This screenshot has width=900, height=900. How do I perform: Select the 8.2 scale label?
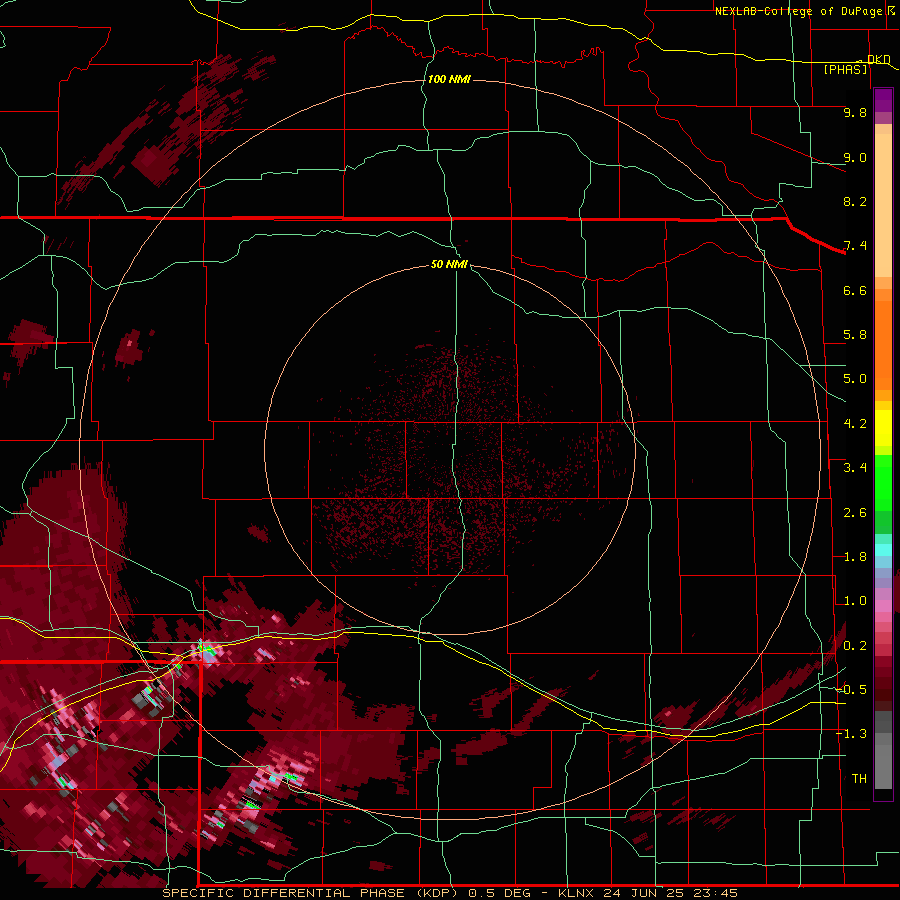[855, 201]
